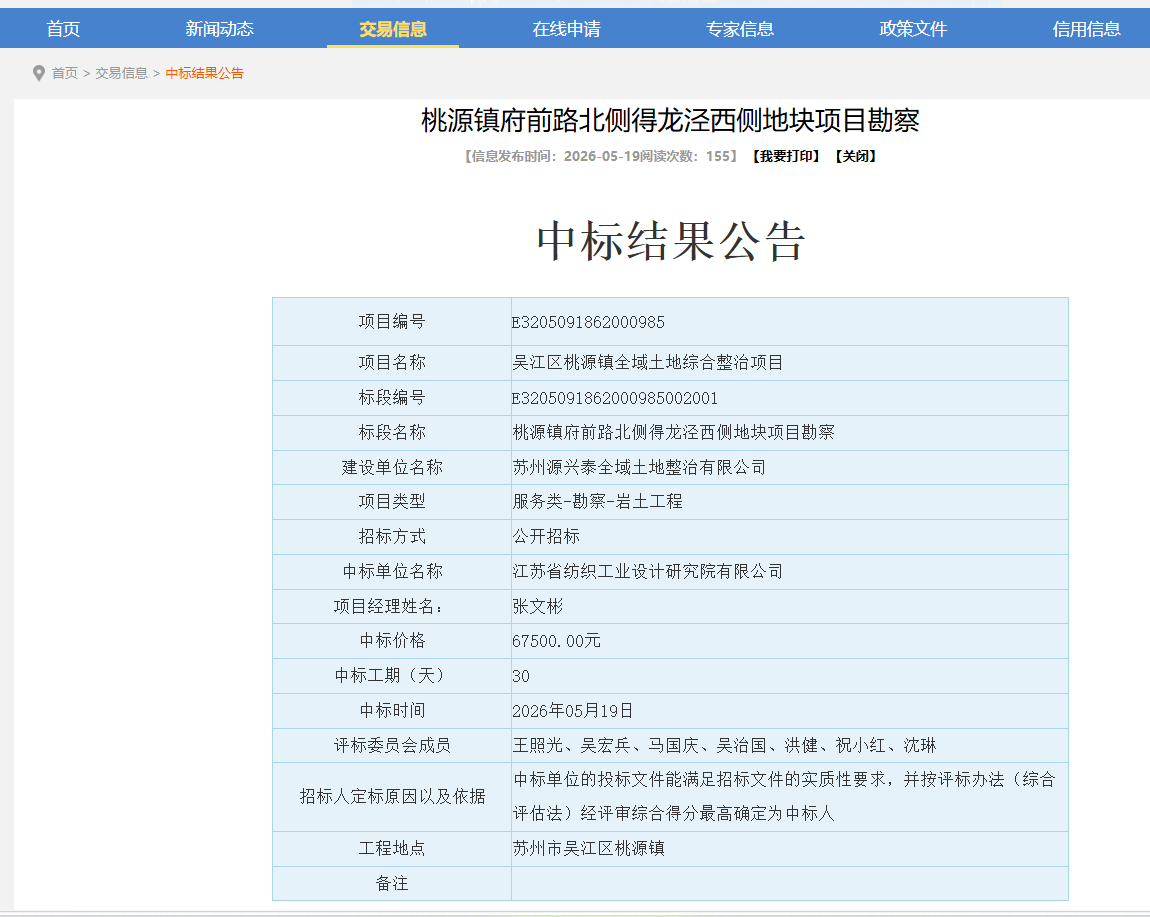Click project type 服务类-勘察-岩土工程
Screen dimensions: 1150x917
(597, 501)
